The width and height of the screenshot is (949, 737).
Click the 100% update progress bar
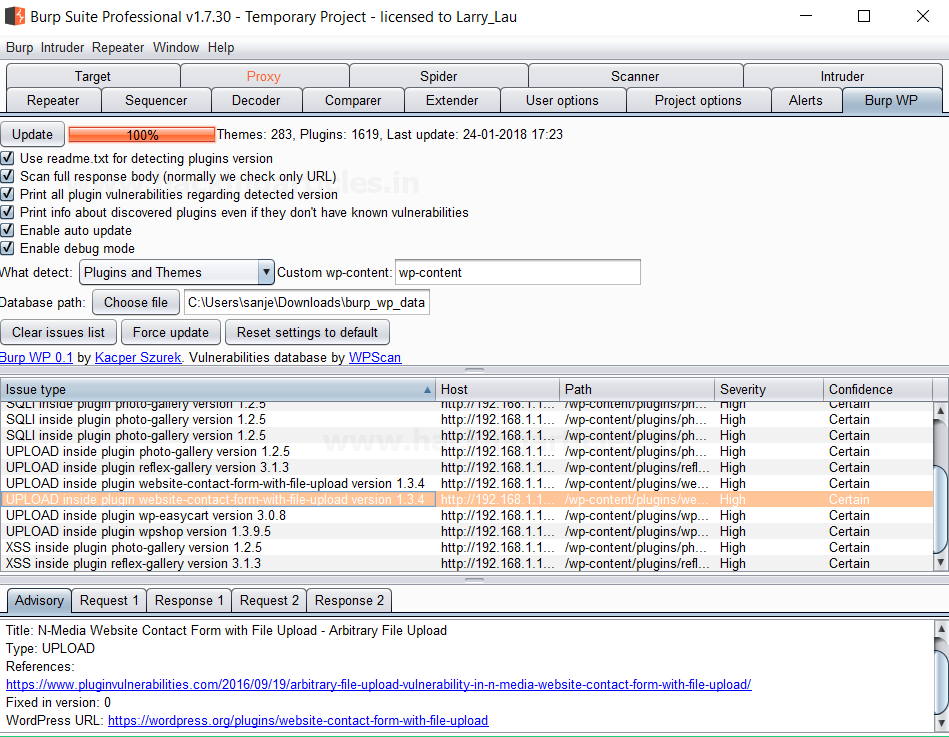point(142,134)
